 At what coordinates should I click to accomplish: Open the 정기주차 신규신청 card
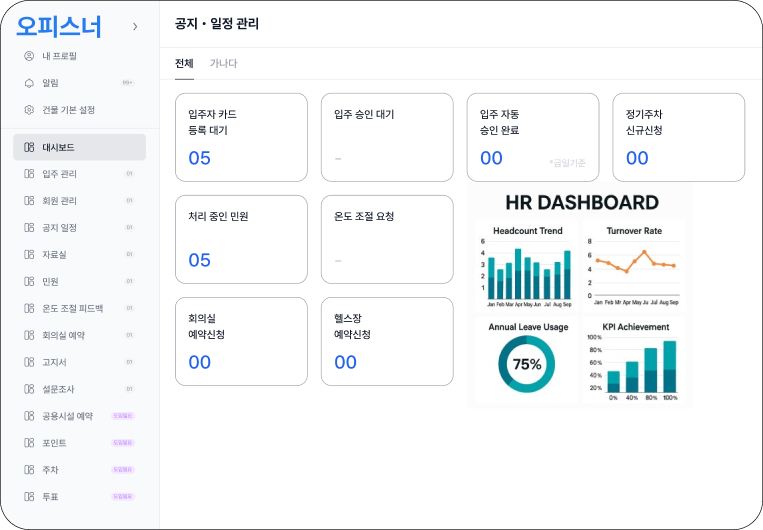pyautogui.click(x=679, y=137)
